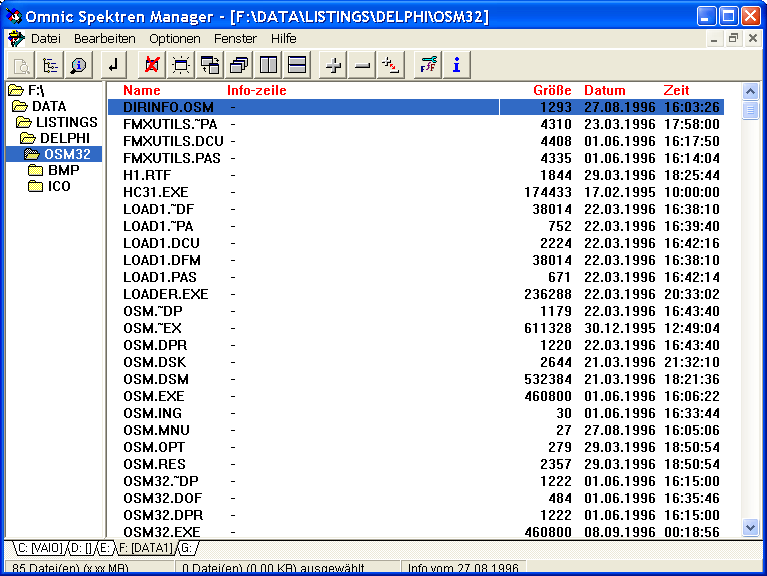The image size is (767, 576).
Task: Switch to the C: [VAIO] drive tab
Action: click(39, 548)
